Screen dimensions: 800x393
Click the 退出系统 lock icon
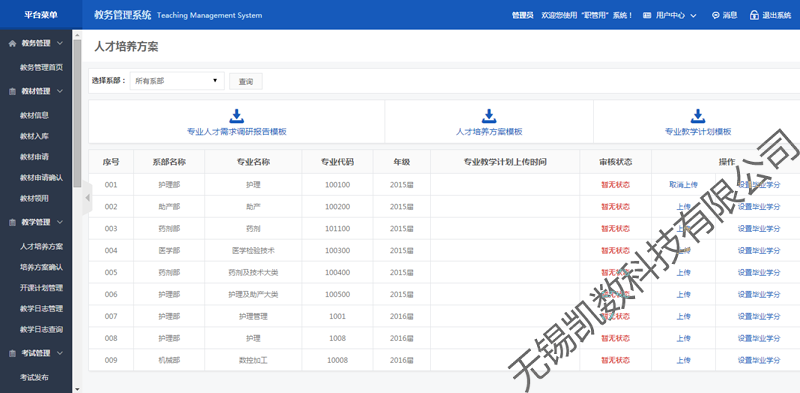coord(754,15)
